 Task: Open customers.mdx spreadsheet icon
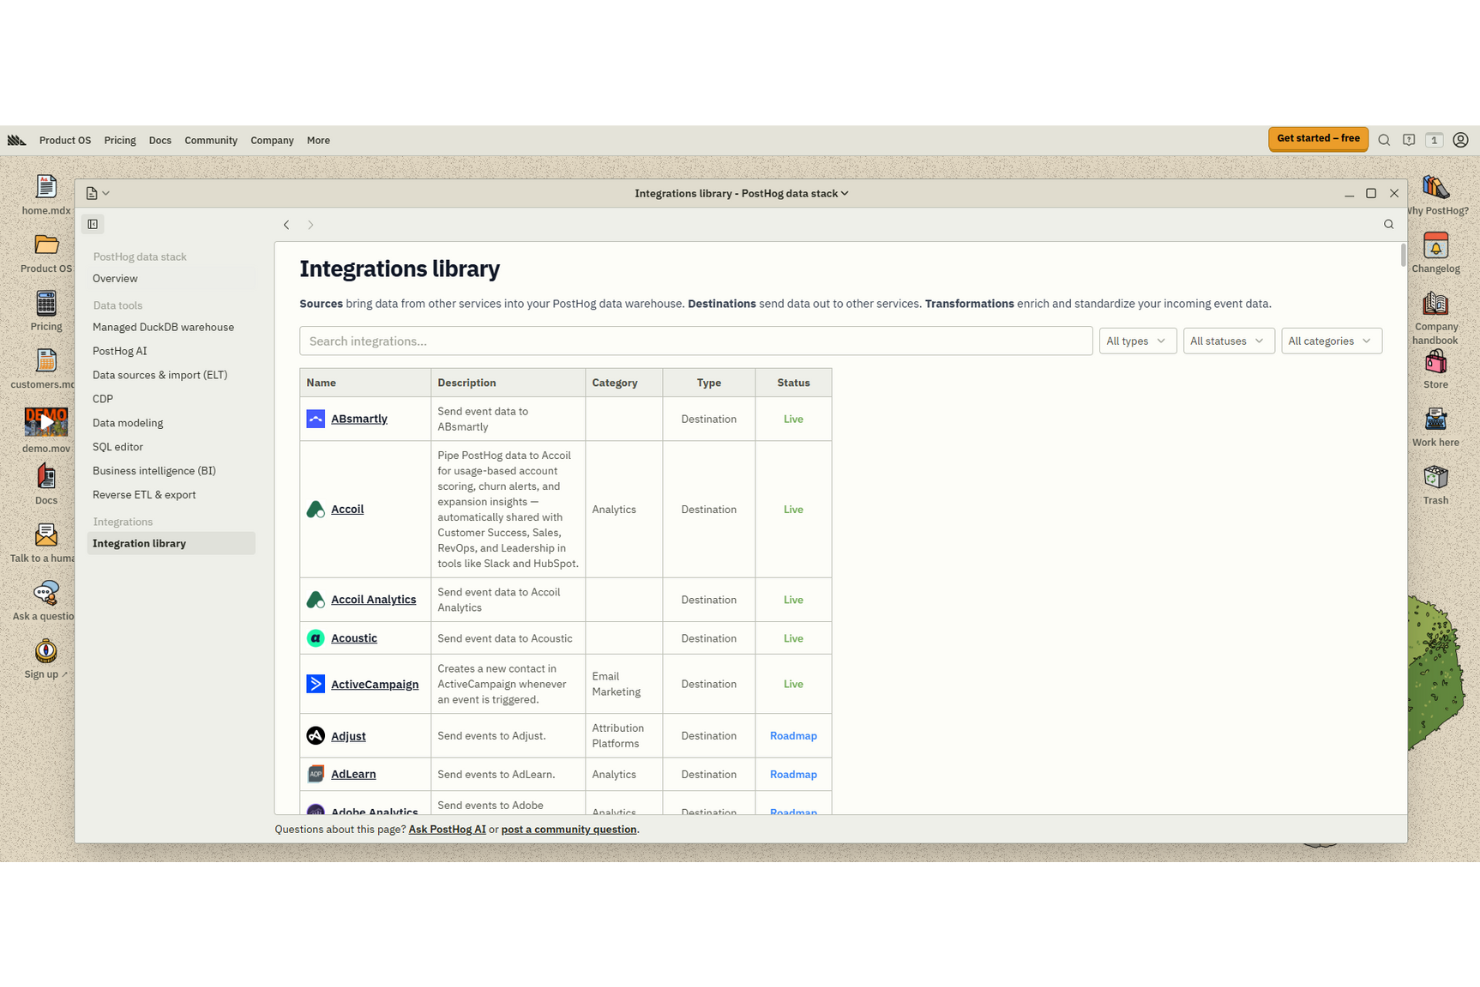[x=45, y=362]
